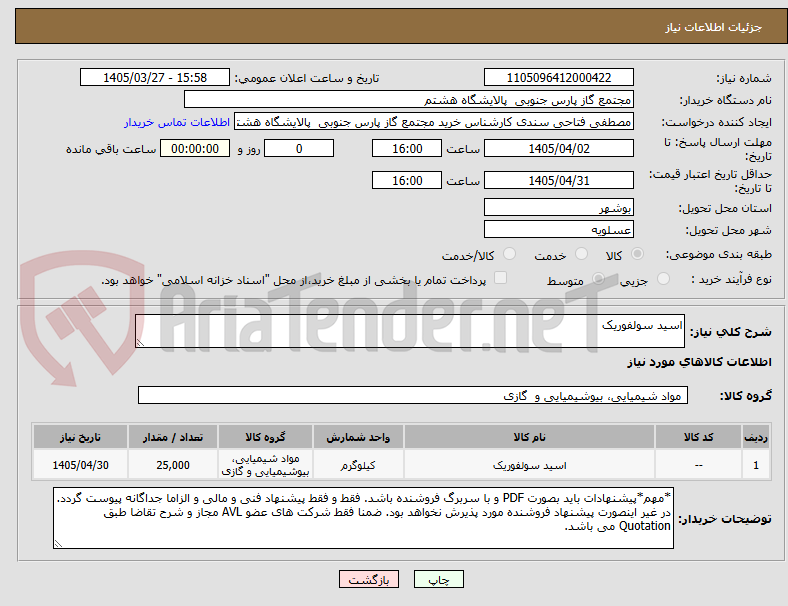This screenshot has width=788, height=606.
Task: Click the resize handle of شرح کلی نیاز box
Action: coord(140,343)
